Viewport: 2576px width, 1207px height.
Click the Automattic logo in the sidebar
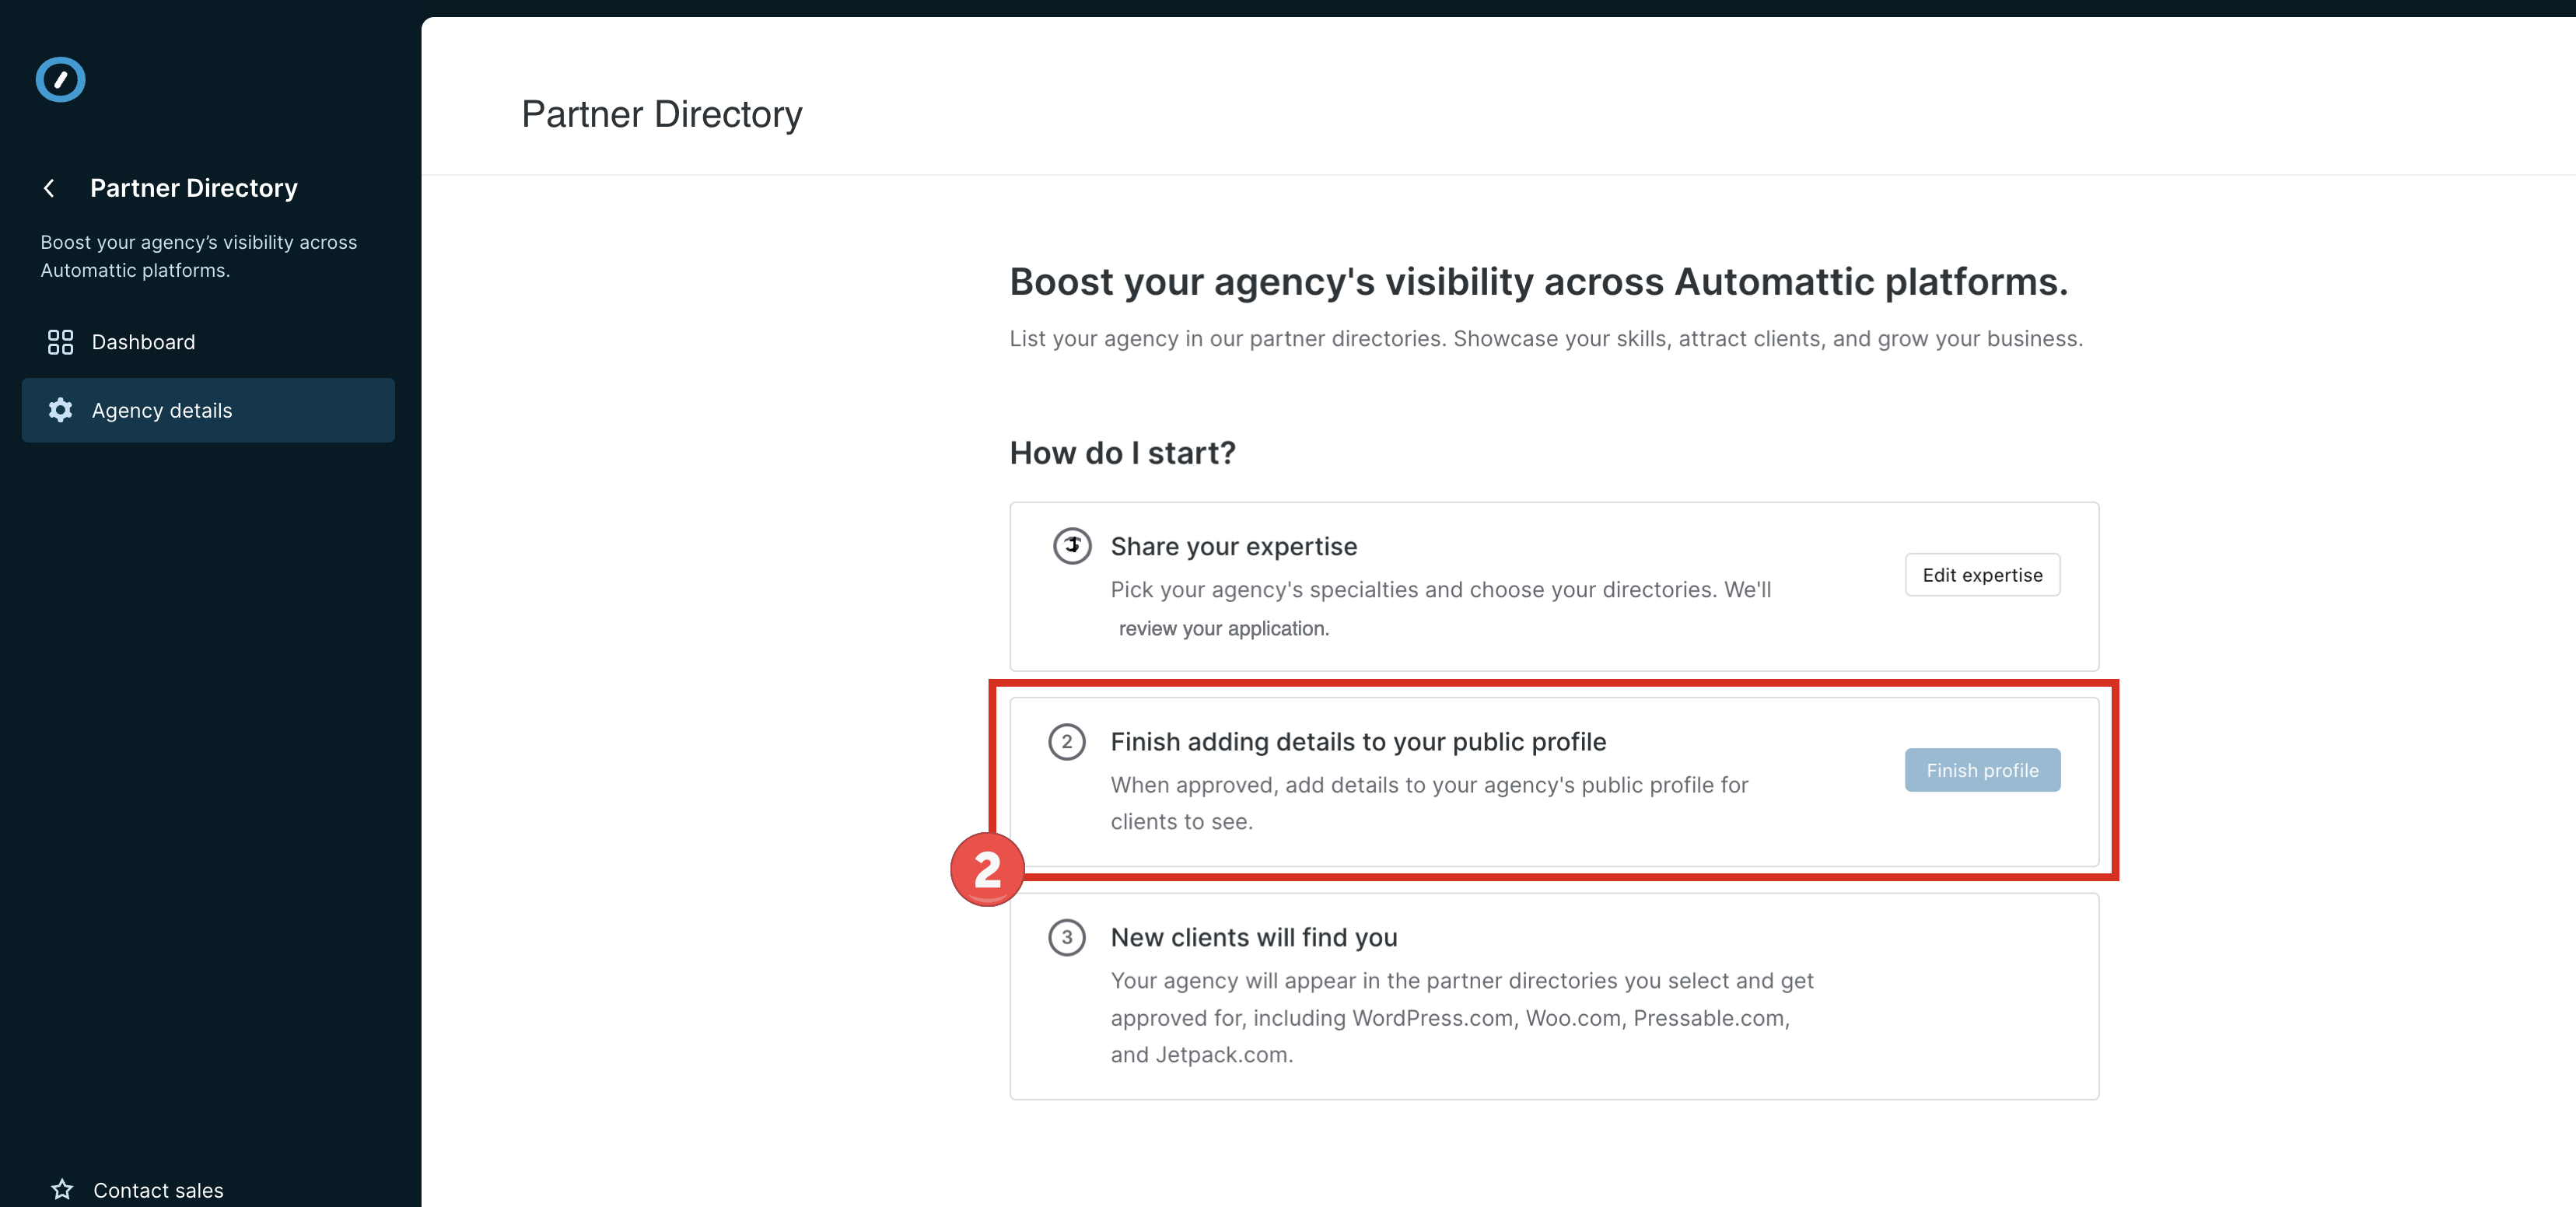60,80
